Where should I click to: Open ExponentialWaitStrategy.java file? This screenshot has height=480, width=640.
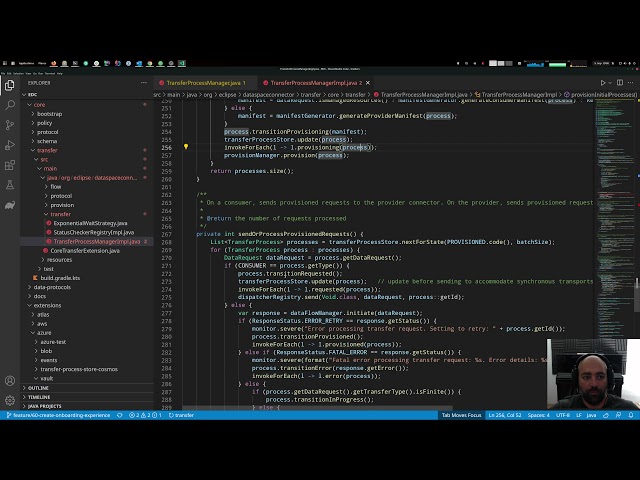[90, 223]
